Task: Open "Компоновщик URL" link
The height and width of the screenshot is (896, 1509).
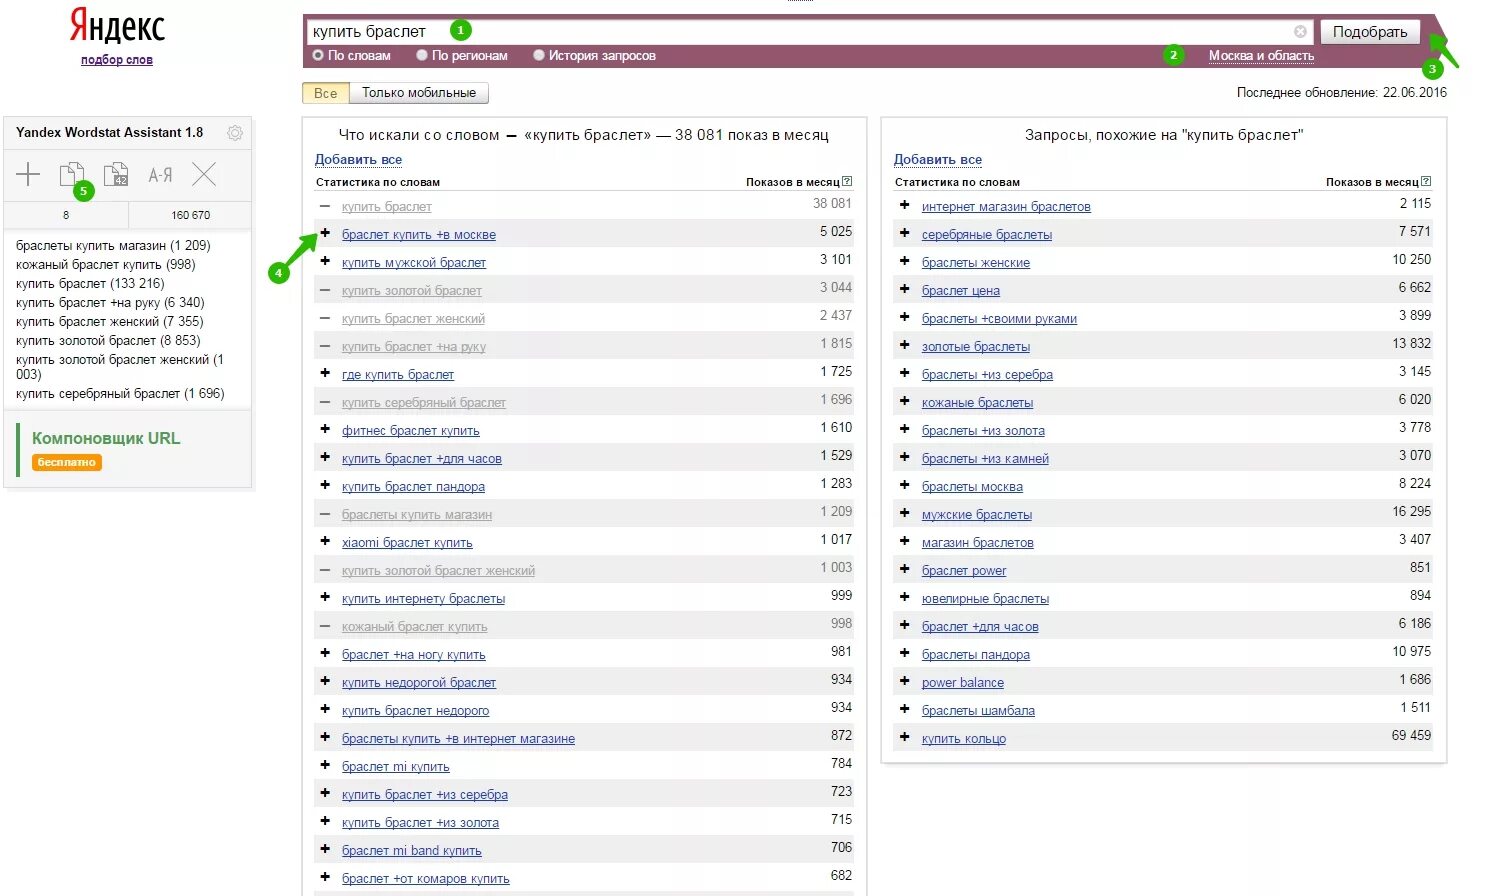Action: (106, 438)
